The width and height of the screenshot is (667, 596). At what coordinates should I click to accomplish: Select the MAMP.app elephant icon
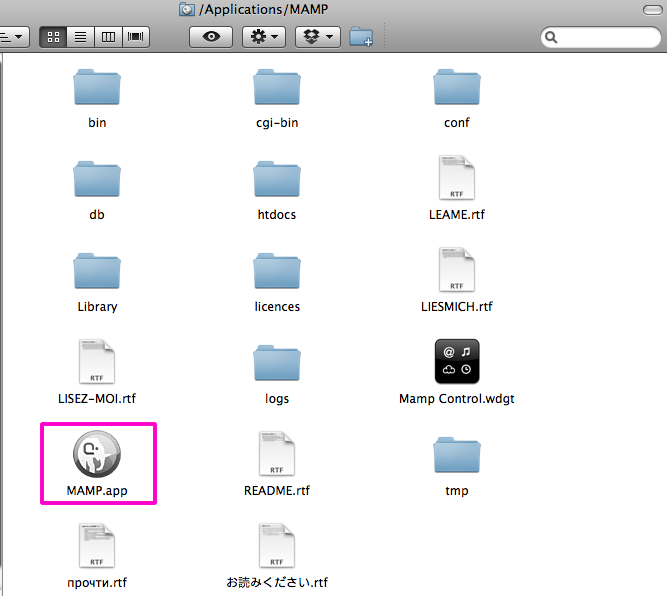click(97, 453)
